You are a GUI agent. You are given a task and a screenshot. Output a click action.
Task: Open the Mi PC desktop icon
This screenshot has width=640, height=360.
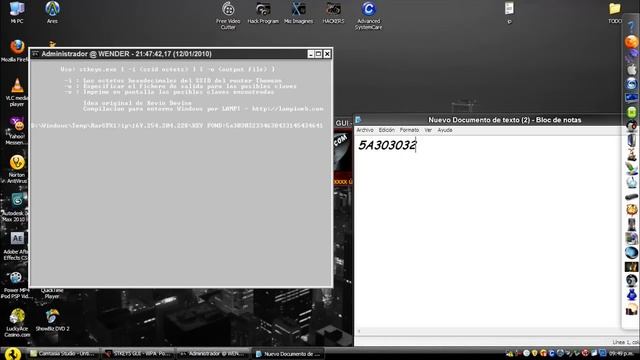(x=17, y=12)
